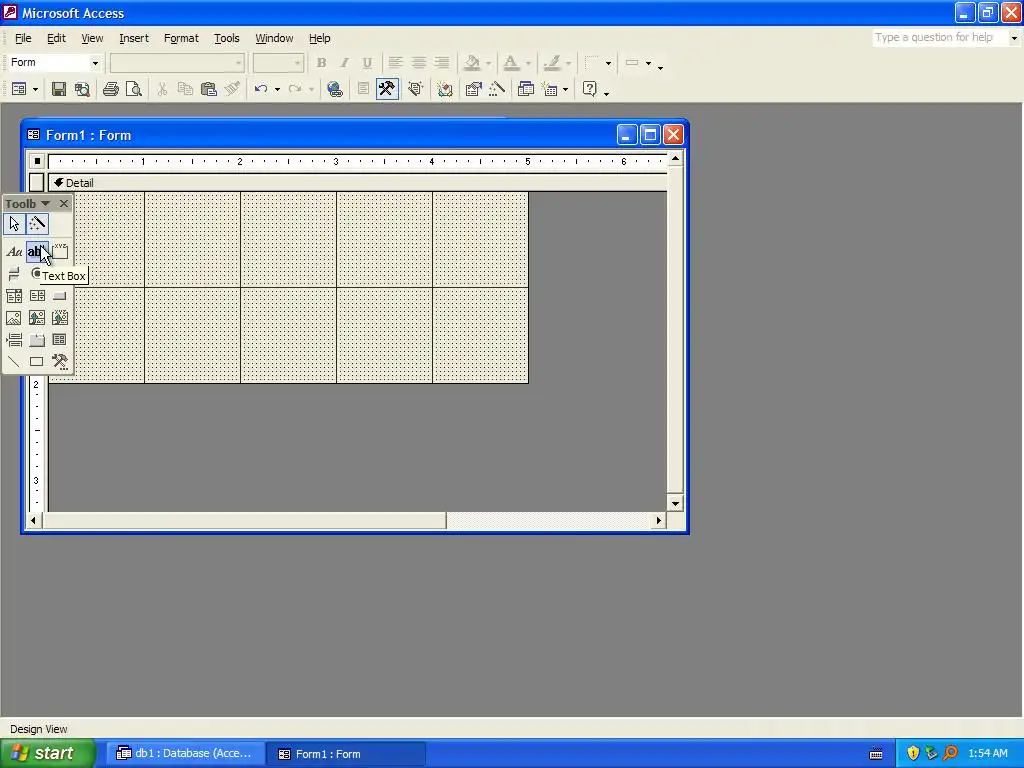Screen dimensions: 1024x768
Task: Open the Font name combo box
Action: [x=177, y=63]
